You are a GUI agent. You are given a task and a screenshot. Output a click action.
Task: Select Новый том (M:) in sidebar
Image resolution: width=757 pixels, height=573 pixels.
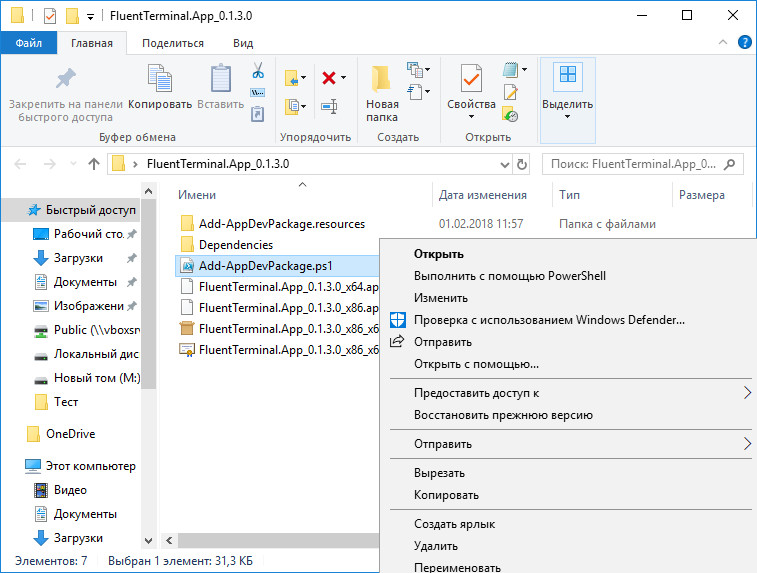click(x=87, y=378)
